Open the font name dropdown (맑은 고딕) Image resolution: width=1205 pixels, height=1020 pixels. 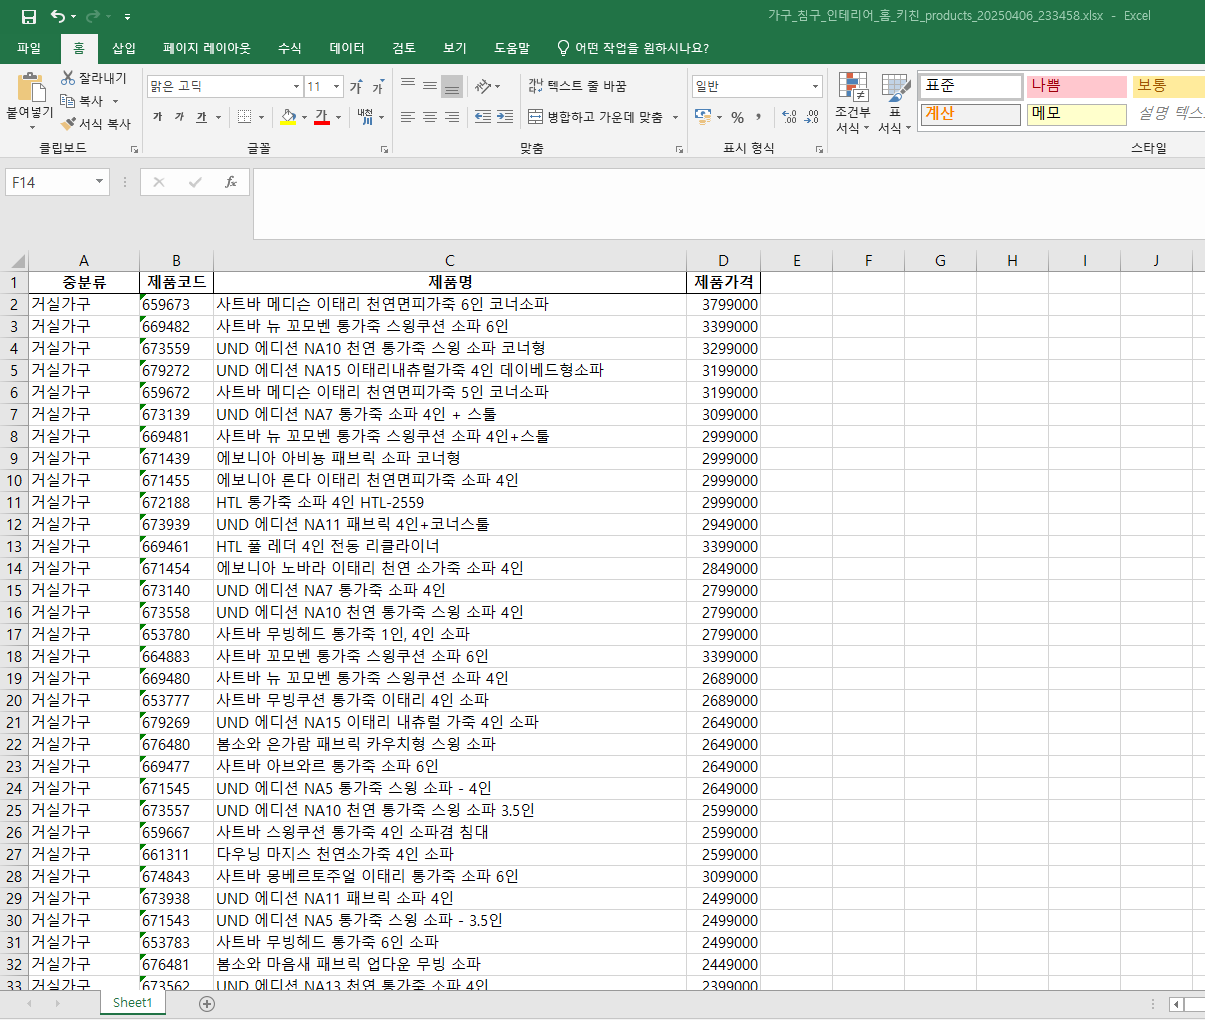pos(296,87)
